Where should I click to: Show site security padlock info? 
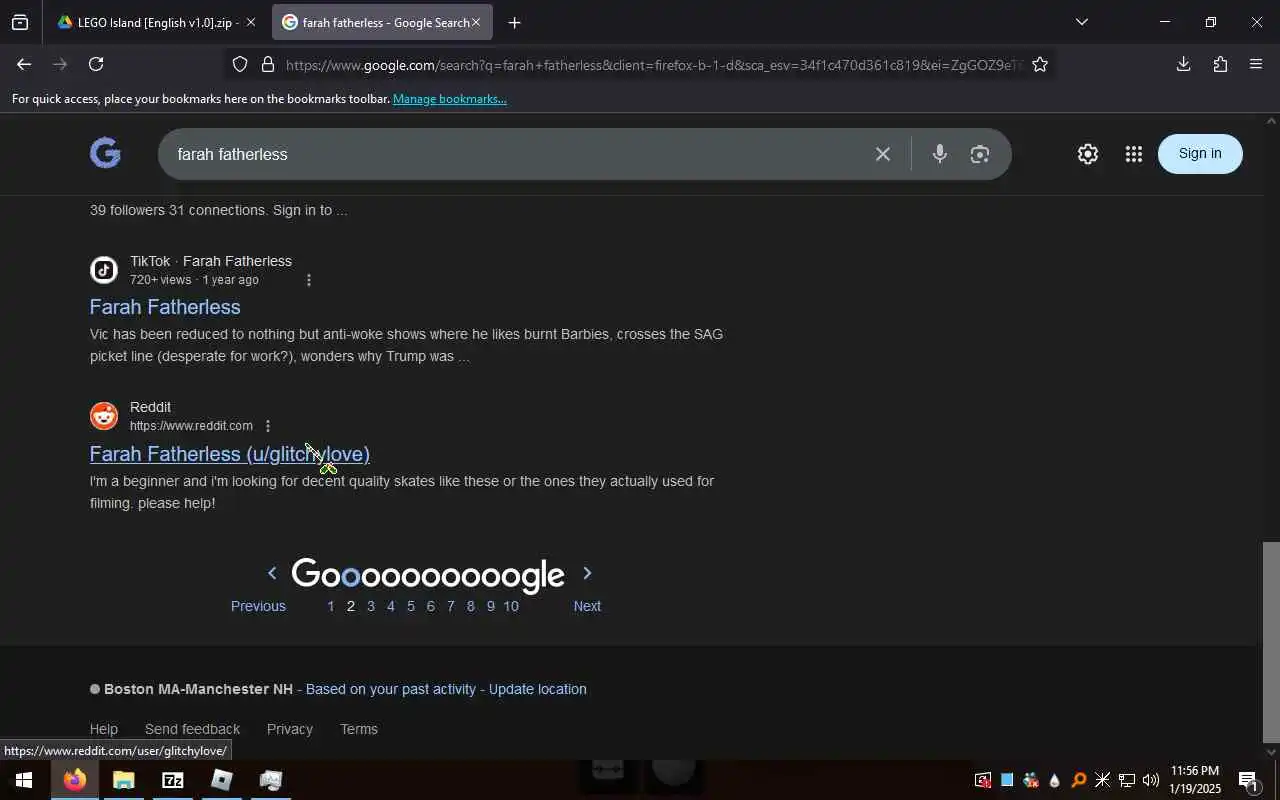pos(268,65)
